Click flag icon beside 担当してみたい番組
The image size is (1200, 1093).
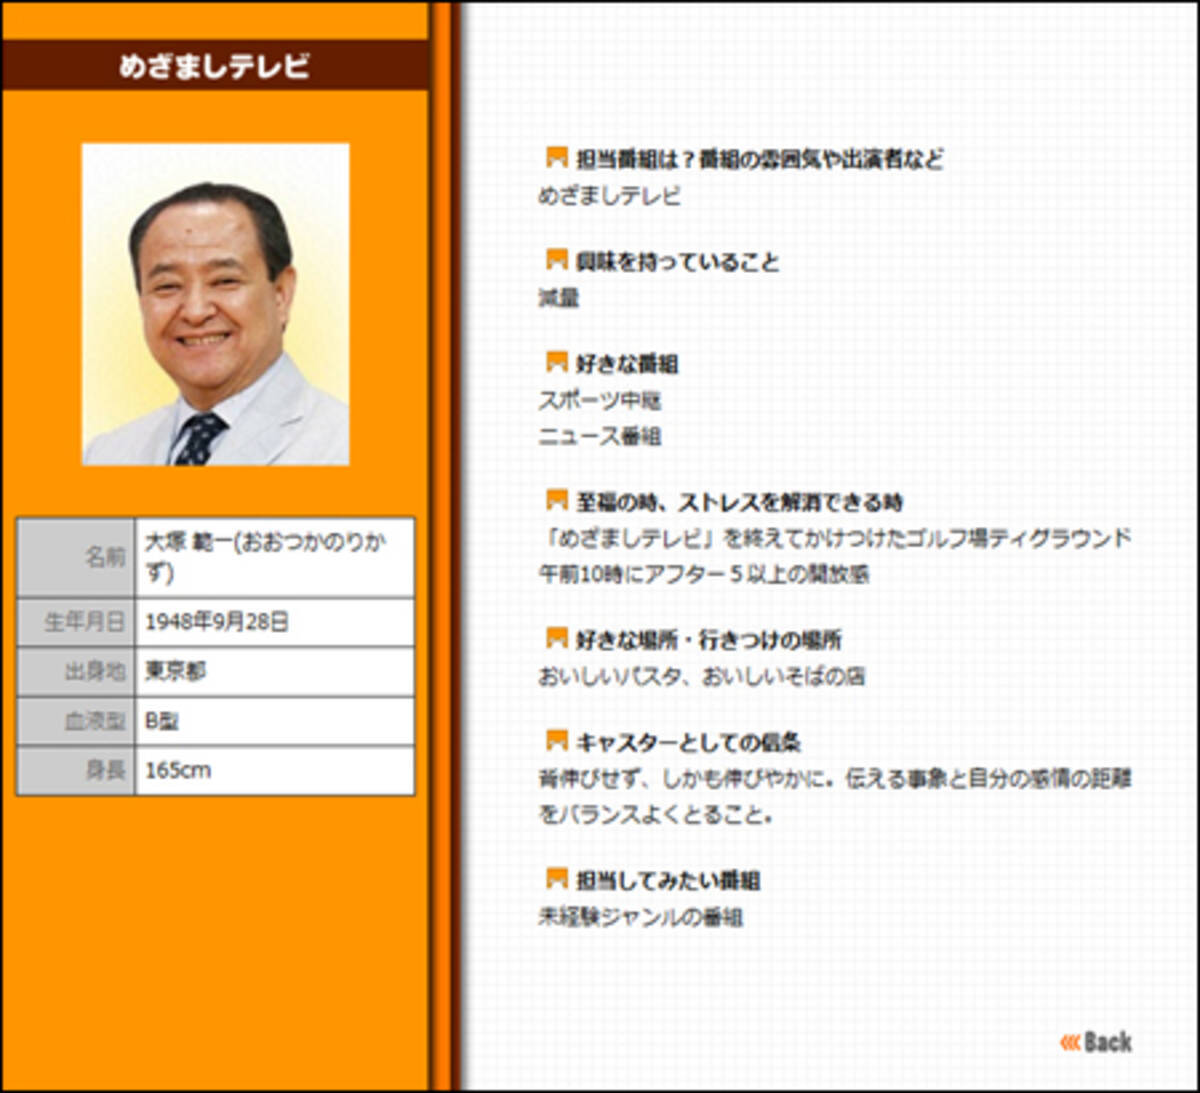tap(557, 879)
